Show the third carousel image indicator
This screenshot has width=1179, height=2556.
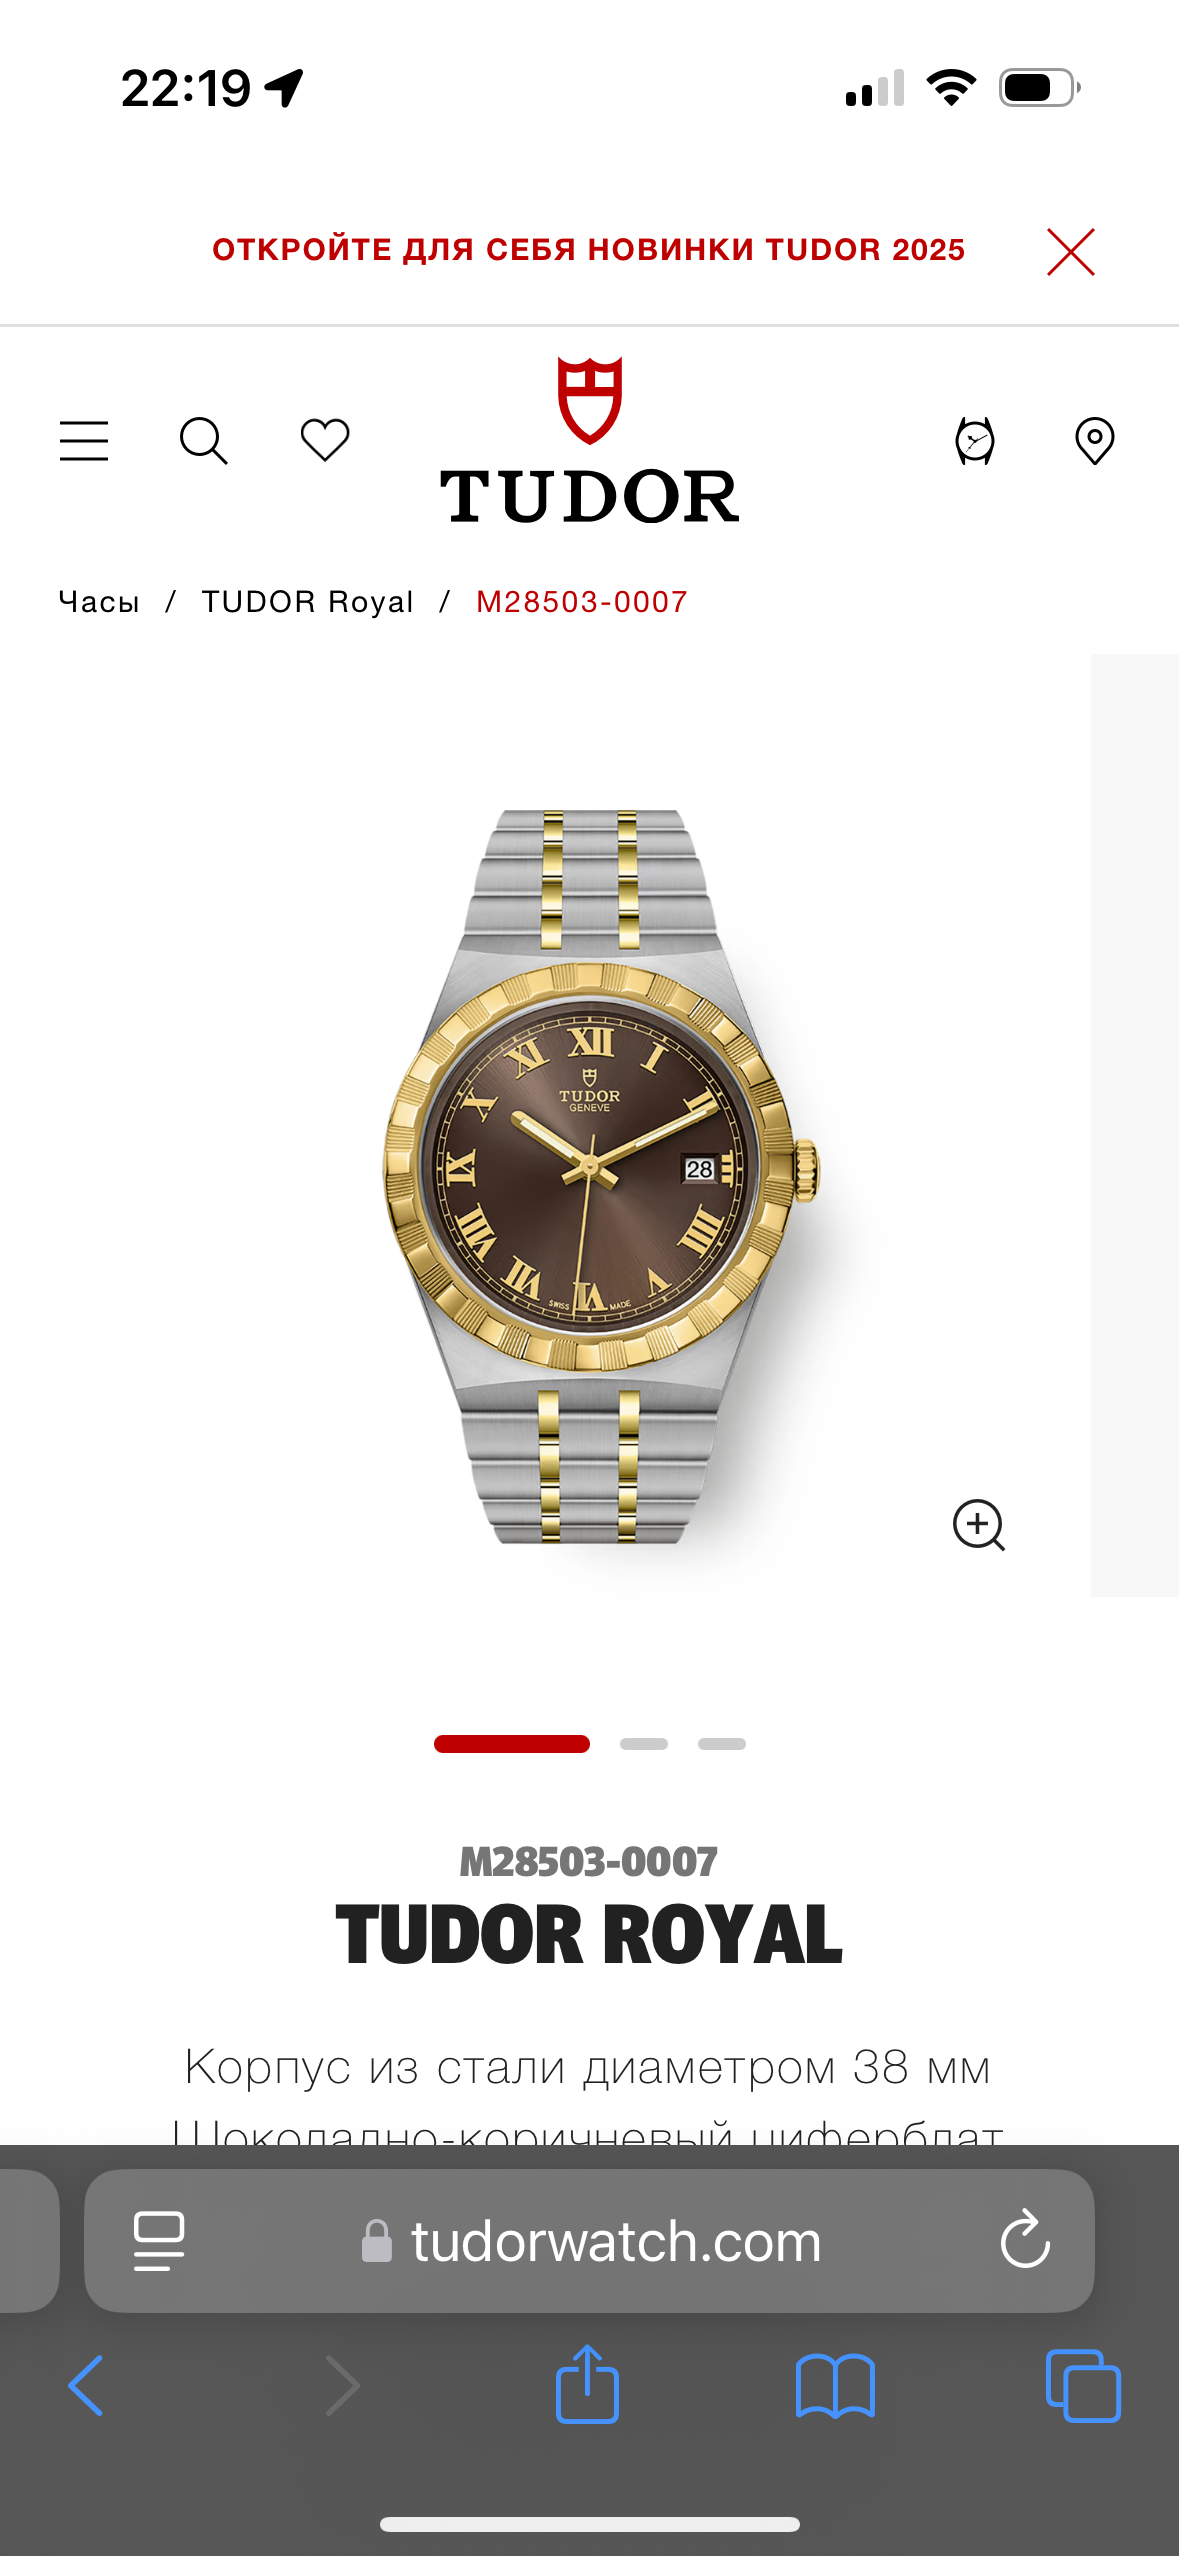(722, 1744)
